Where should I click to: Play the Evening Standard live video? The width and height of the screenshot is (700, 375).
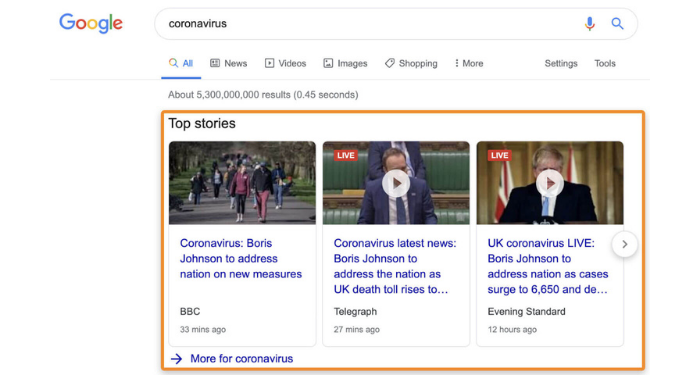(x=550, y=183)
